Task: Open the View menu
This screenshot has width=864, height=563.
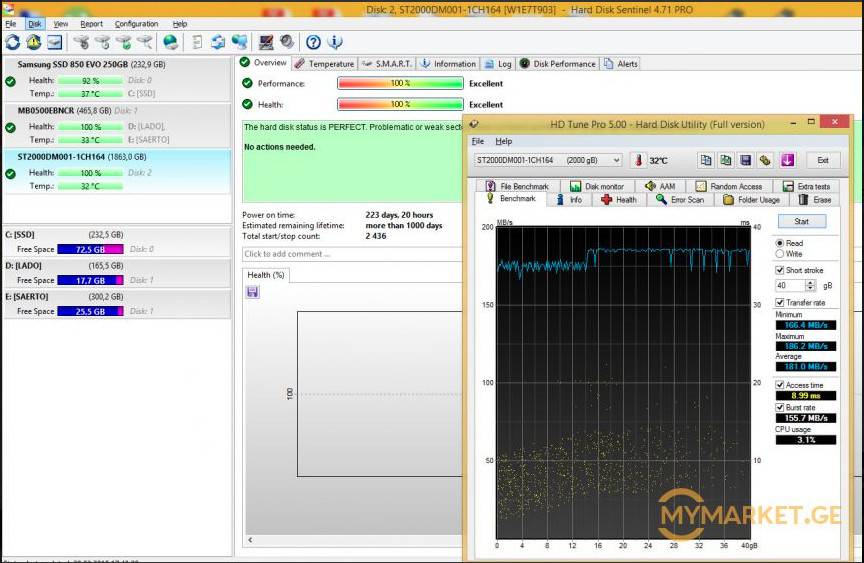Action: click(61, 24)
